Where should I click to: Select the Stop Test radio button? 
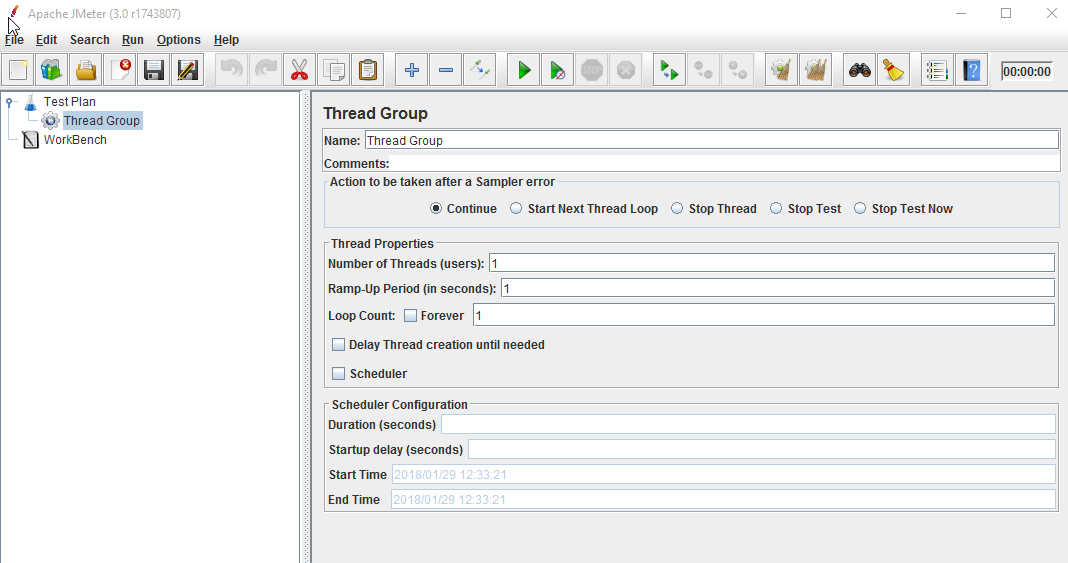click(776, 208)
